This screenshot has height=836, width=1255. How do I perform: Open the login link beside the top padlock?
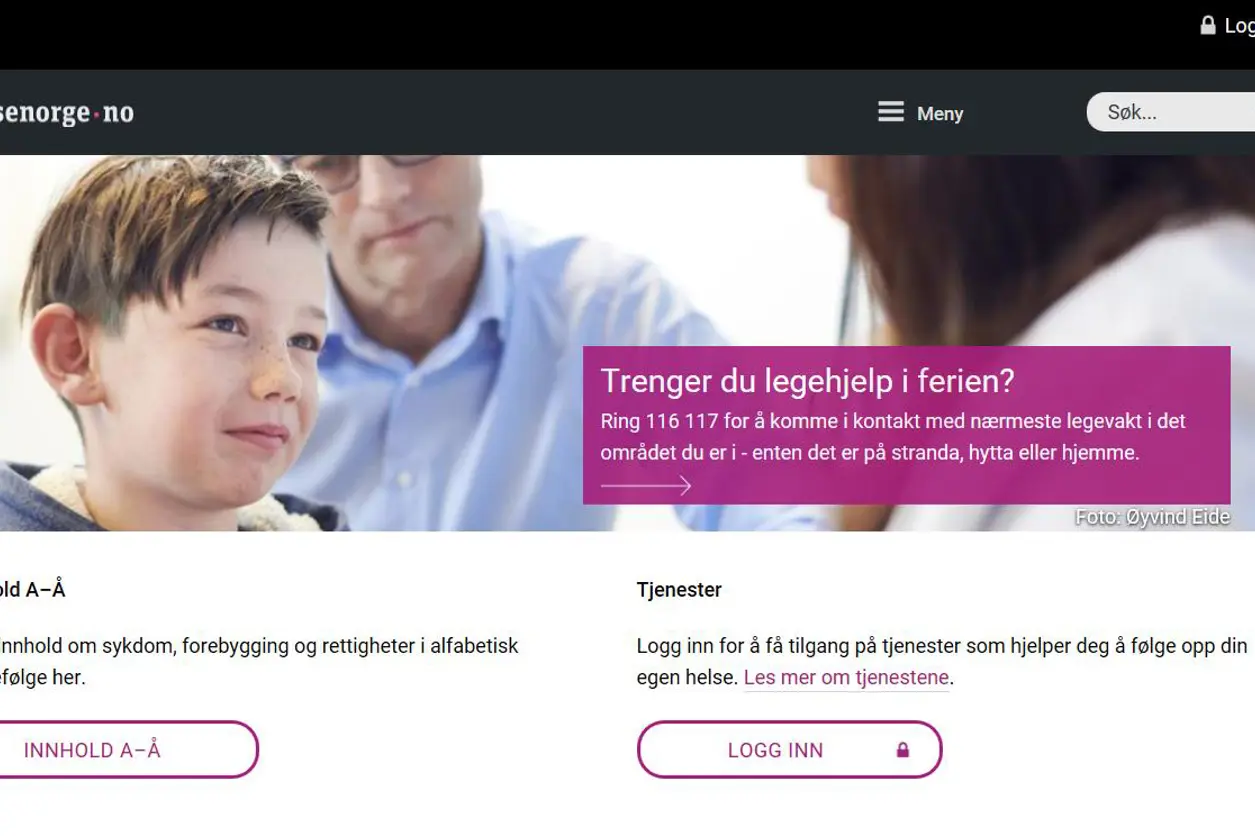click(1240, 26)
